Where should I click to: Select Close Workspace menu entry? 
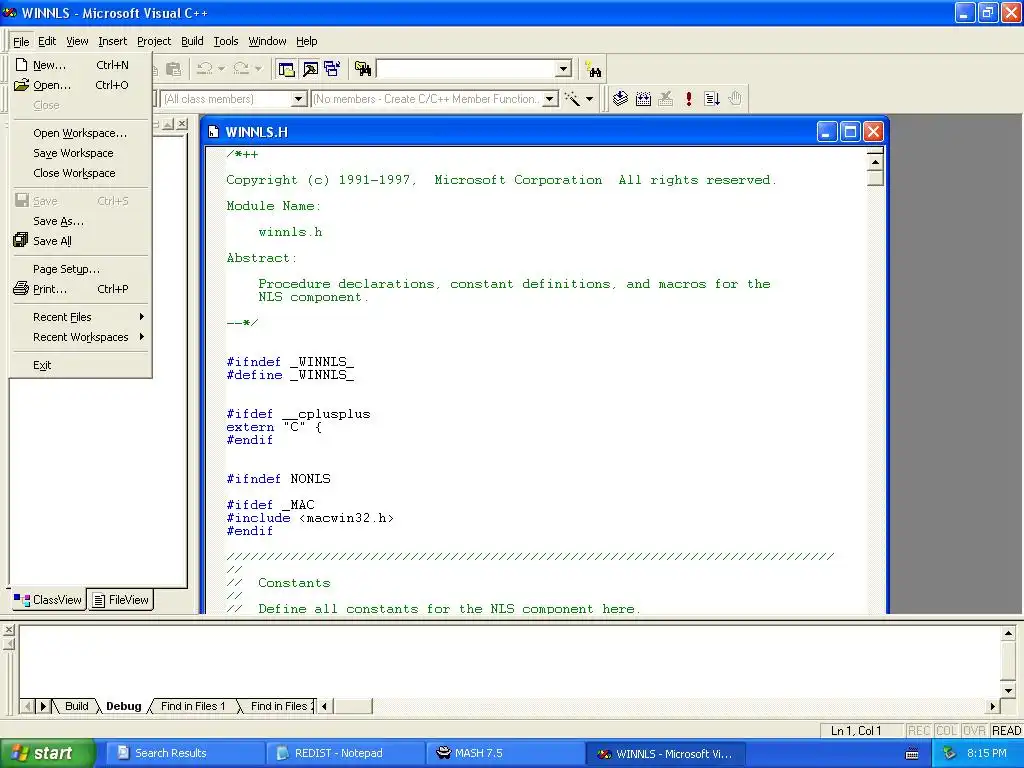[81, 173]
